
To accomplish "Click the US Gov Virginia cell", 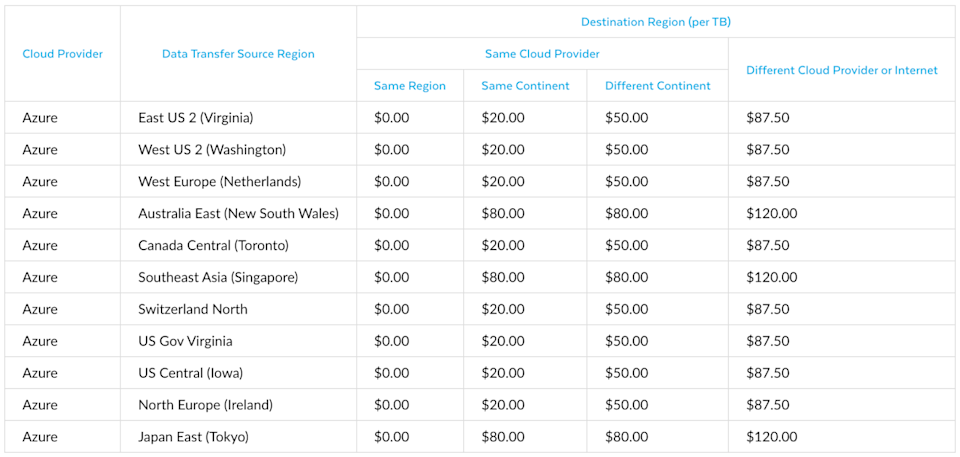I will 186,341.
